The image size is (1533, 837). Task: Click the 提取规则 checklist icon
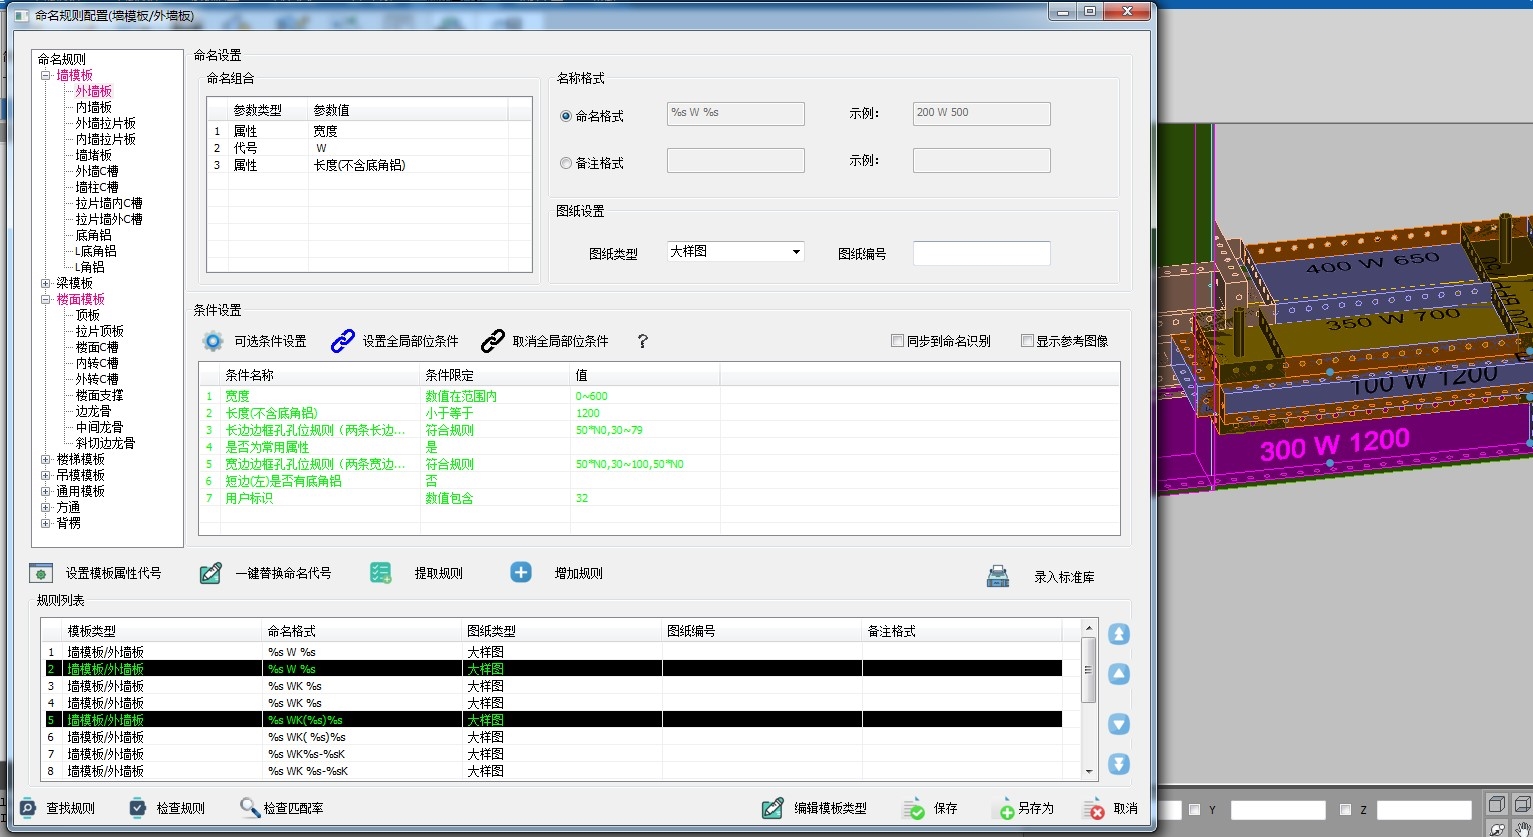(380, 573)
